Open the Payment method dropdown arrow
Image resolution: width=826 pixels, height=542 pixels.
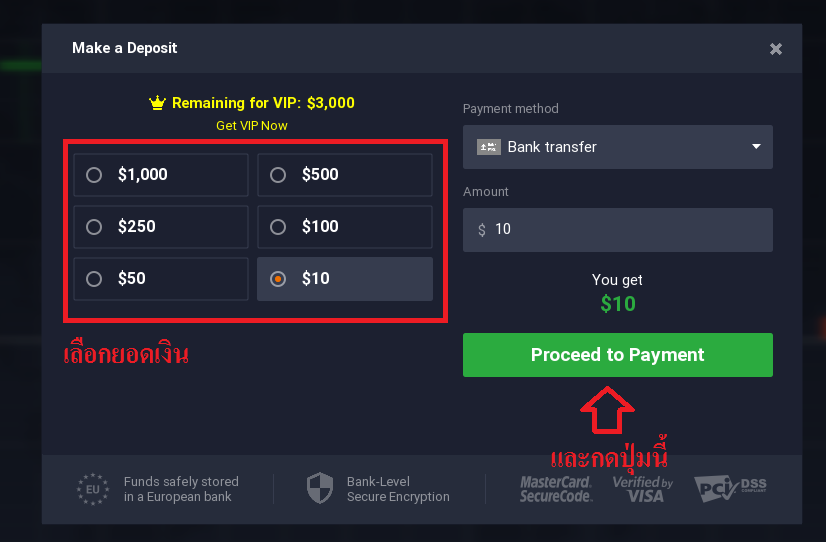756,146
